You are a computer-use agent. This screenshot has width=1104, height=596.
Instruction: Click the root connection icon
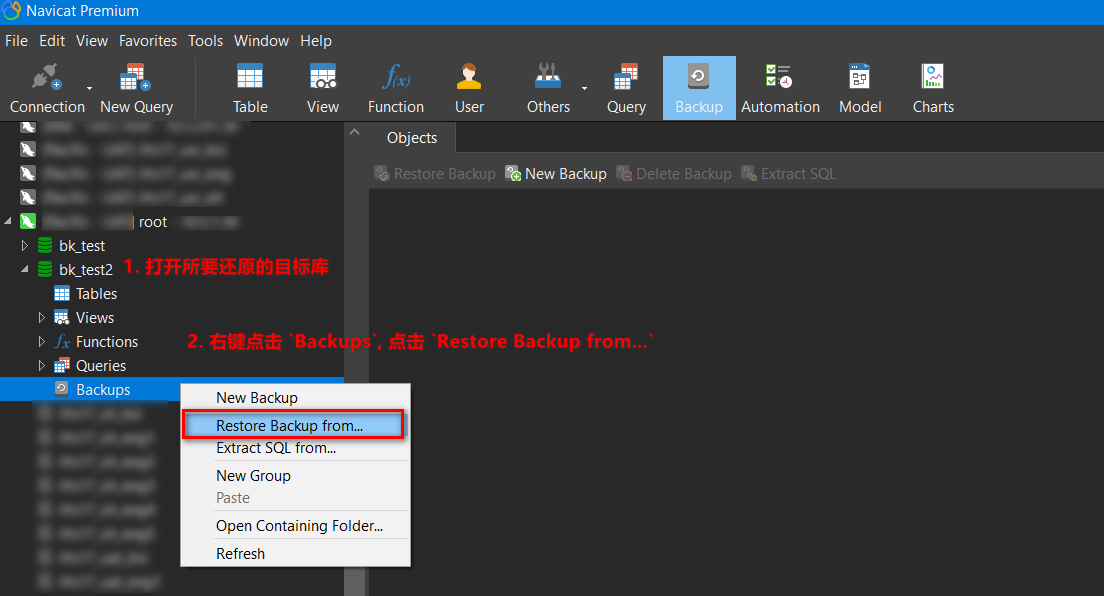(x=27, y=222)
